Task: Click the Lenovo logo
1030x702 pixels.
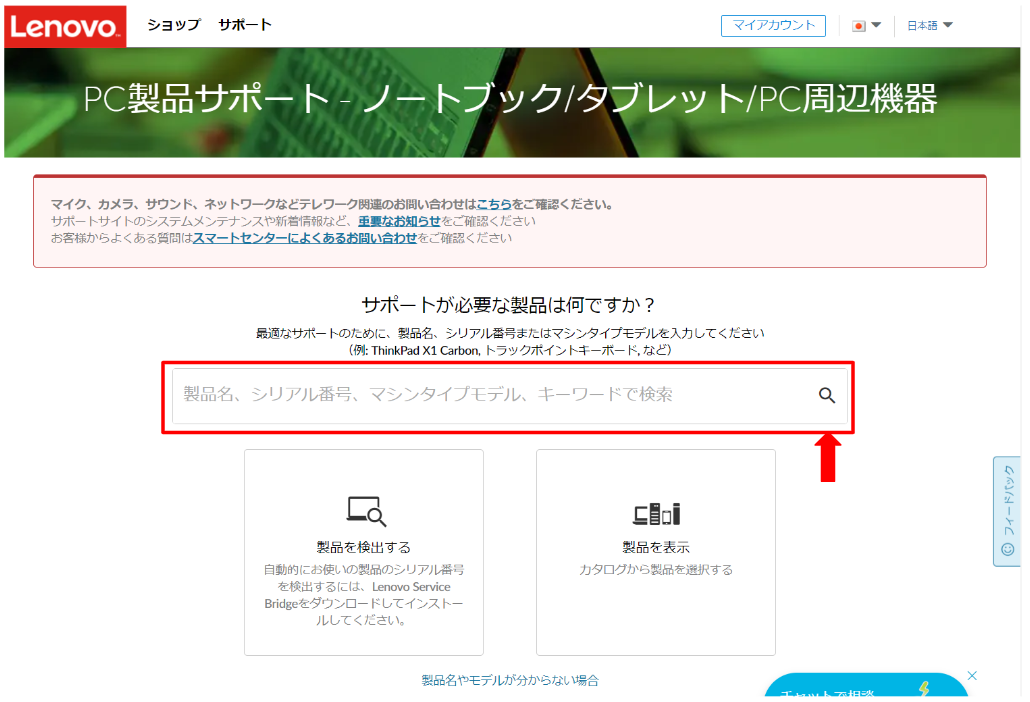Action: click(x=64, y=26)
